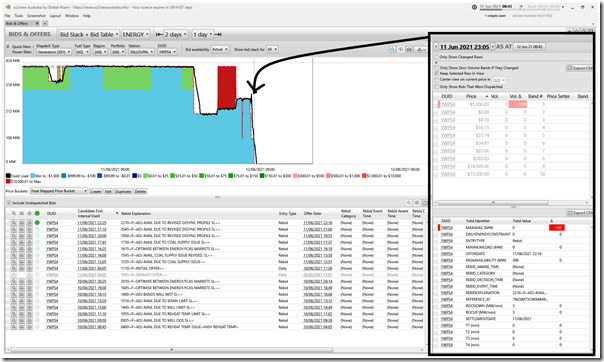604x362 pixels.
Task: Click the camera snapshot icon above the chart
Action: (409, 49)
